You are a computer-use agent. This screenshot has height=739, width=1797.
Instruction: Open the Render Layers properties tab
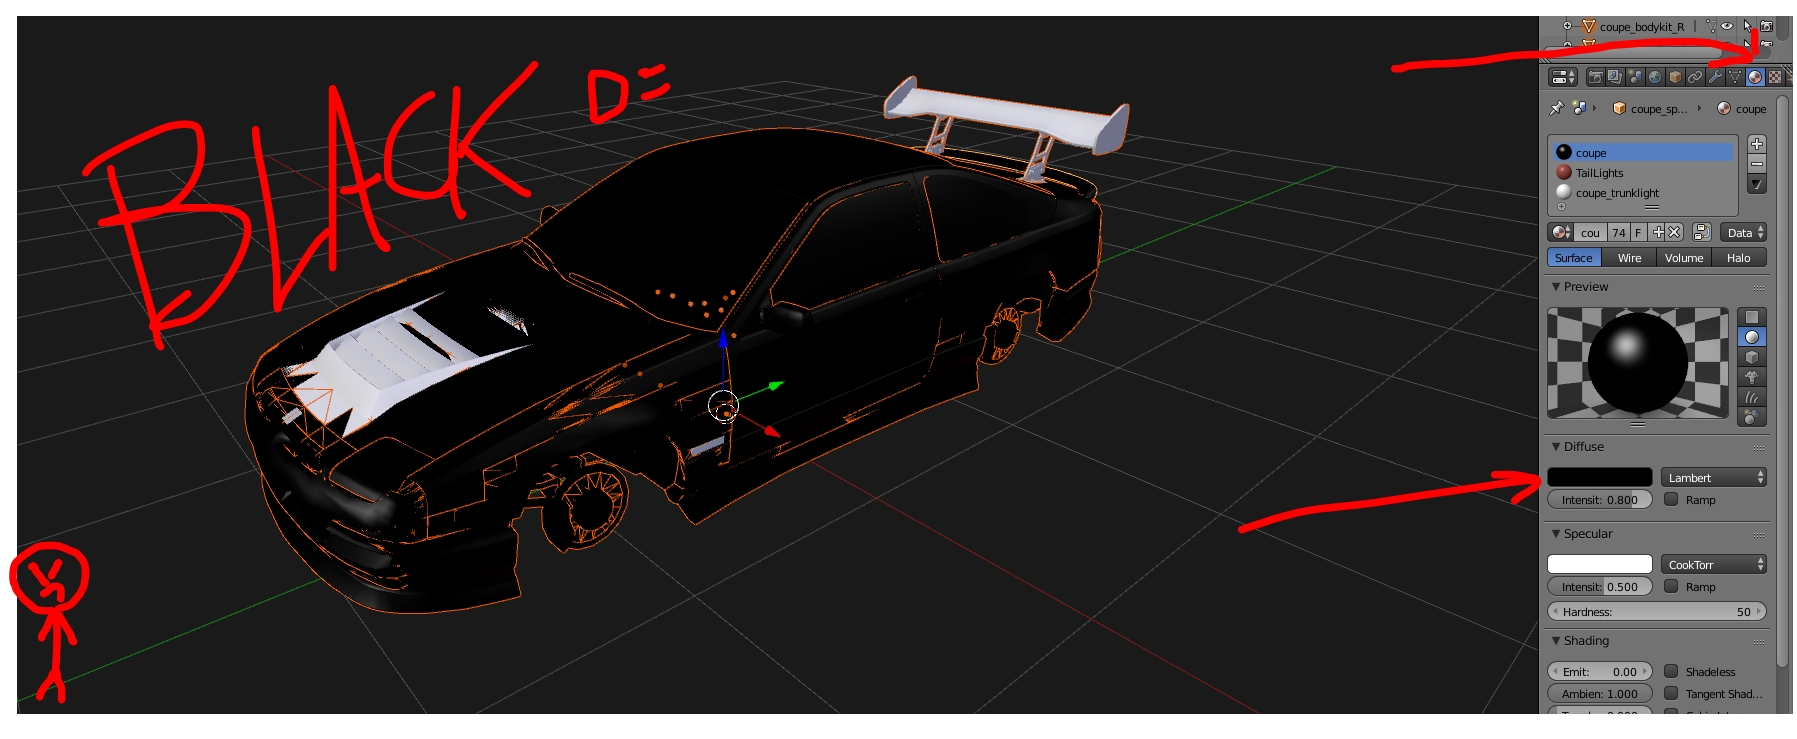(x=1615, y=77)
